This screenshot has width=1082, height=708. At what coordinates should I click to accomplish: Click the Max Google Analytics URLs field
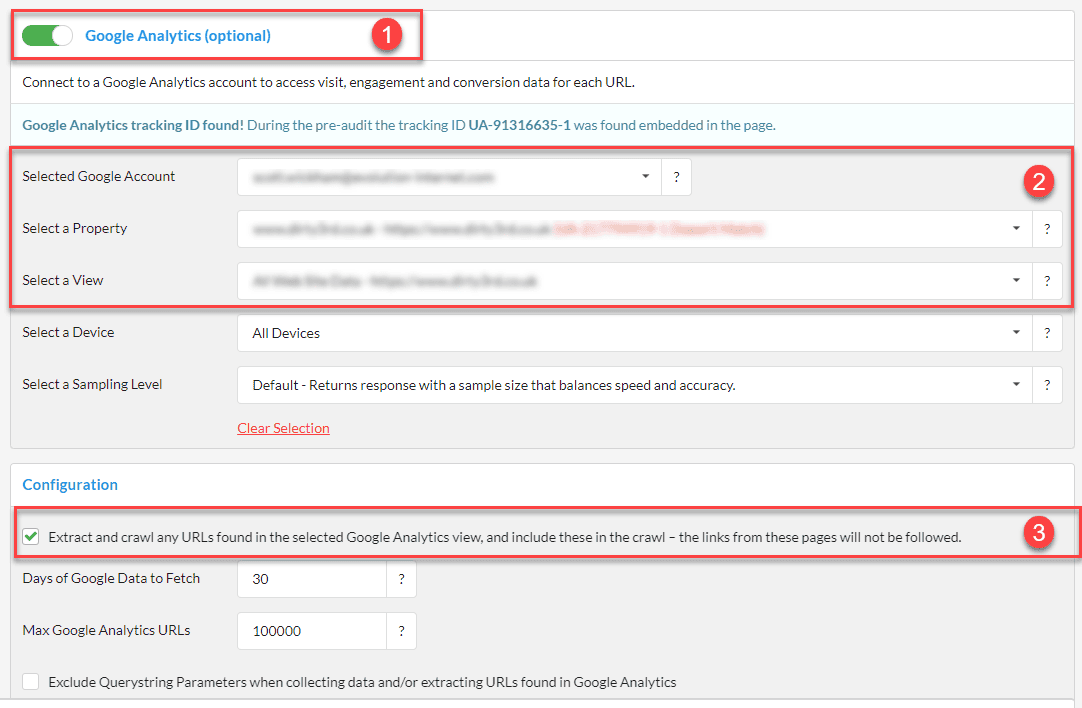[x=312, y=631]
